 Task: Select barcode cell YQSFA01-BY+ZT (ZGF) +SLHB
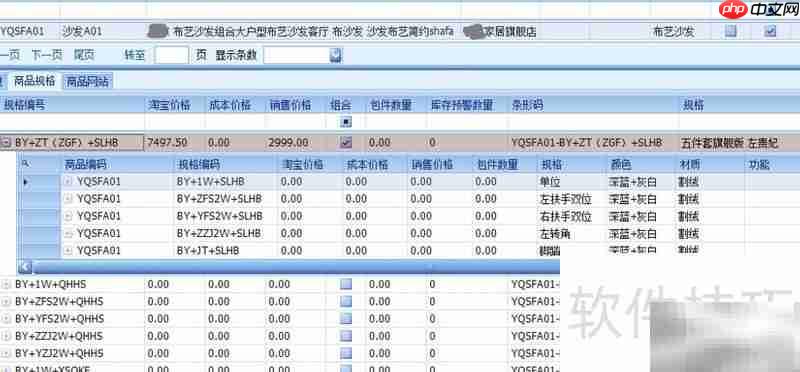pyautogui.click(x=593, y=143)
